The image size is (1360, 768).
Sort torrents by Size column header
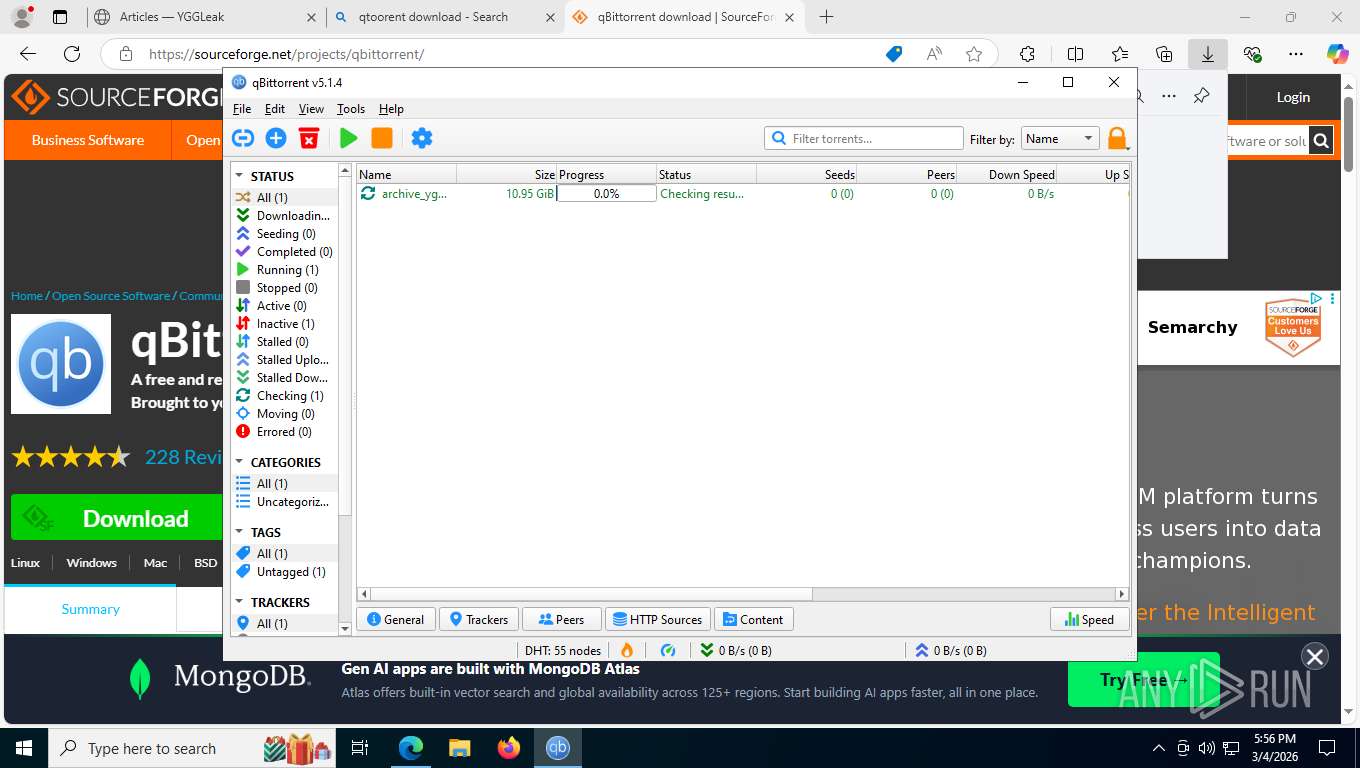506,174
